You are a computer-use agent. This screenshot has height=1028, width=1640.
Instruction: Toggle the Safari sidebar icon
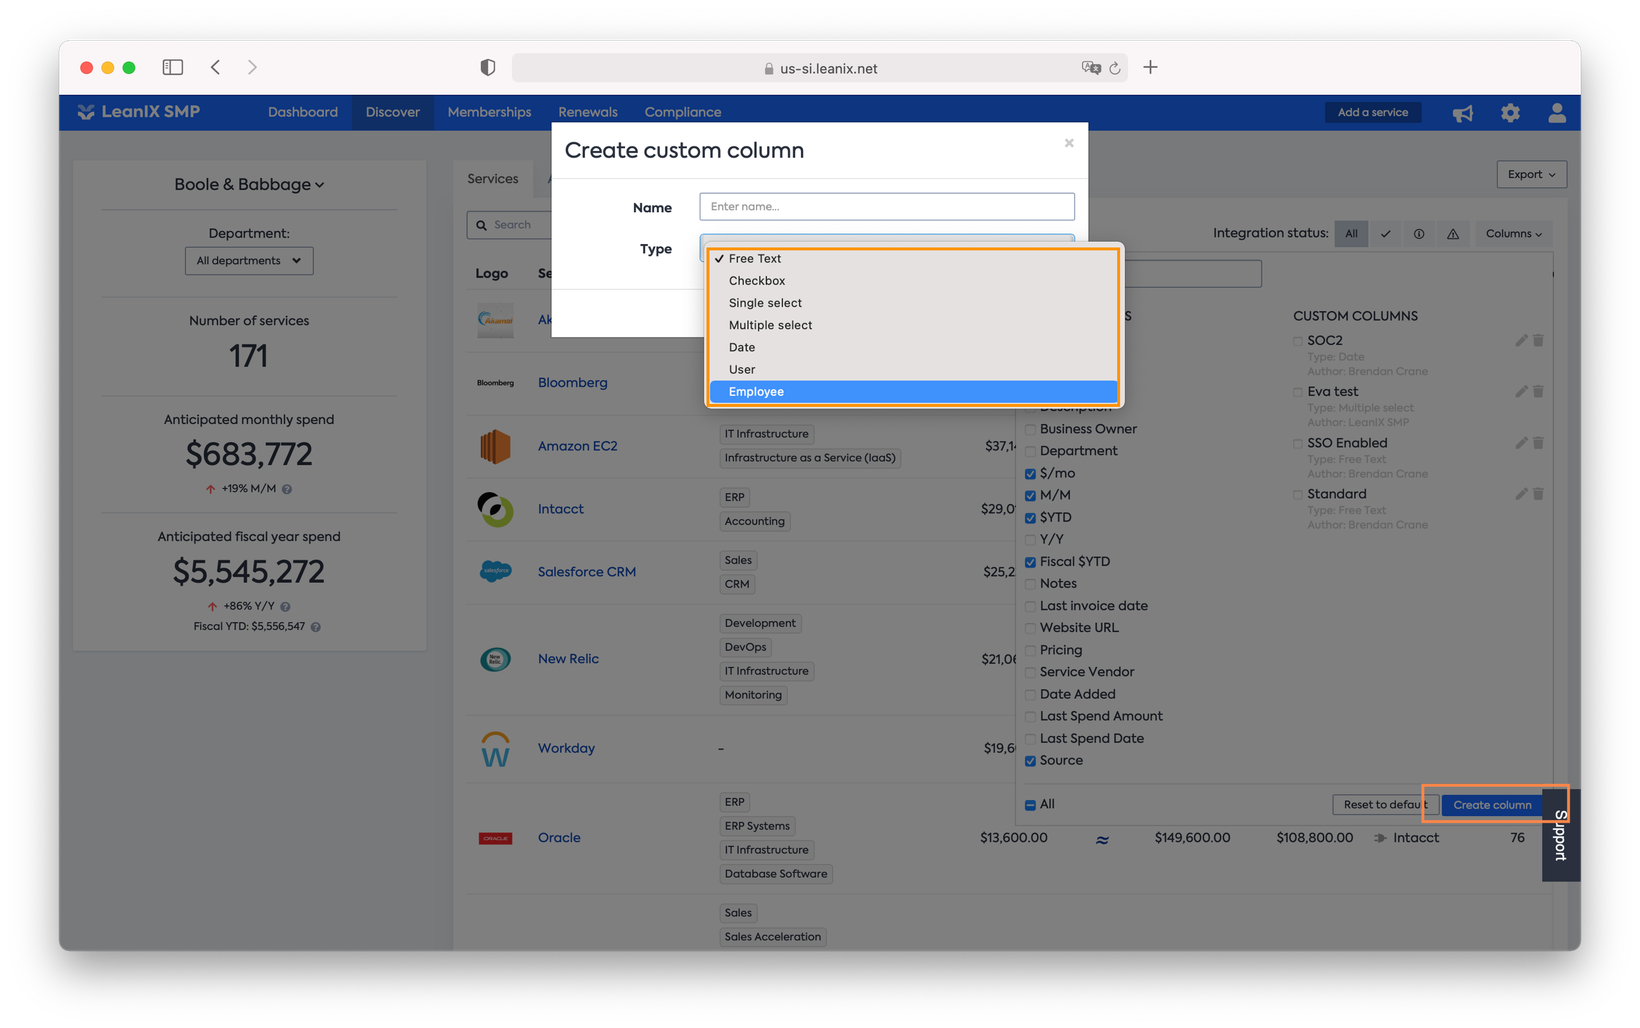[x=173, y=67]
